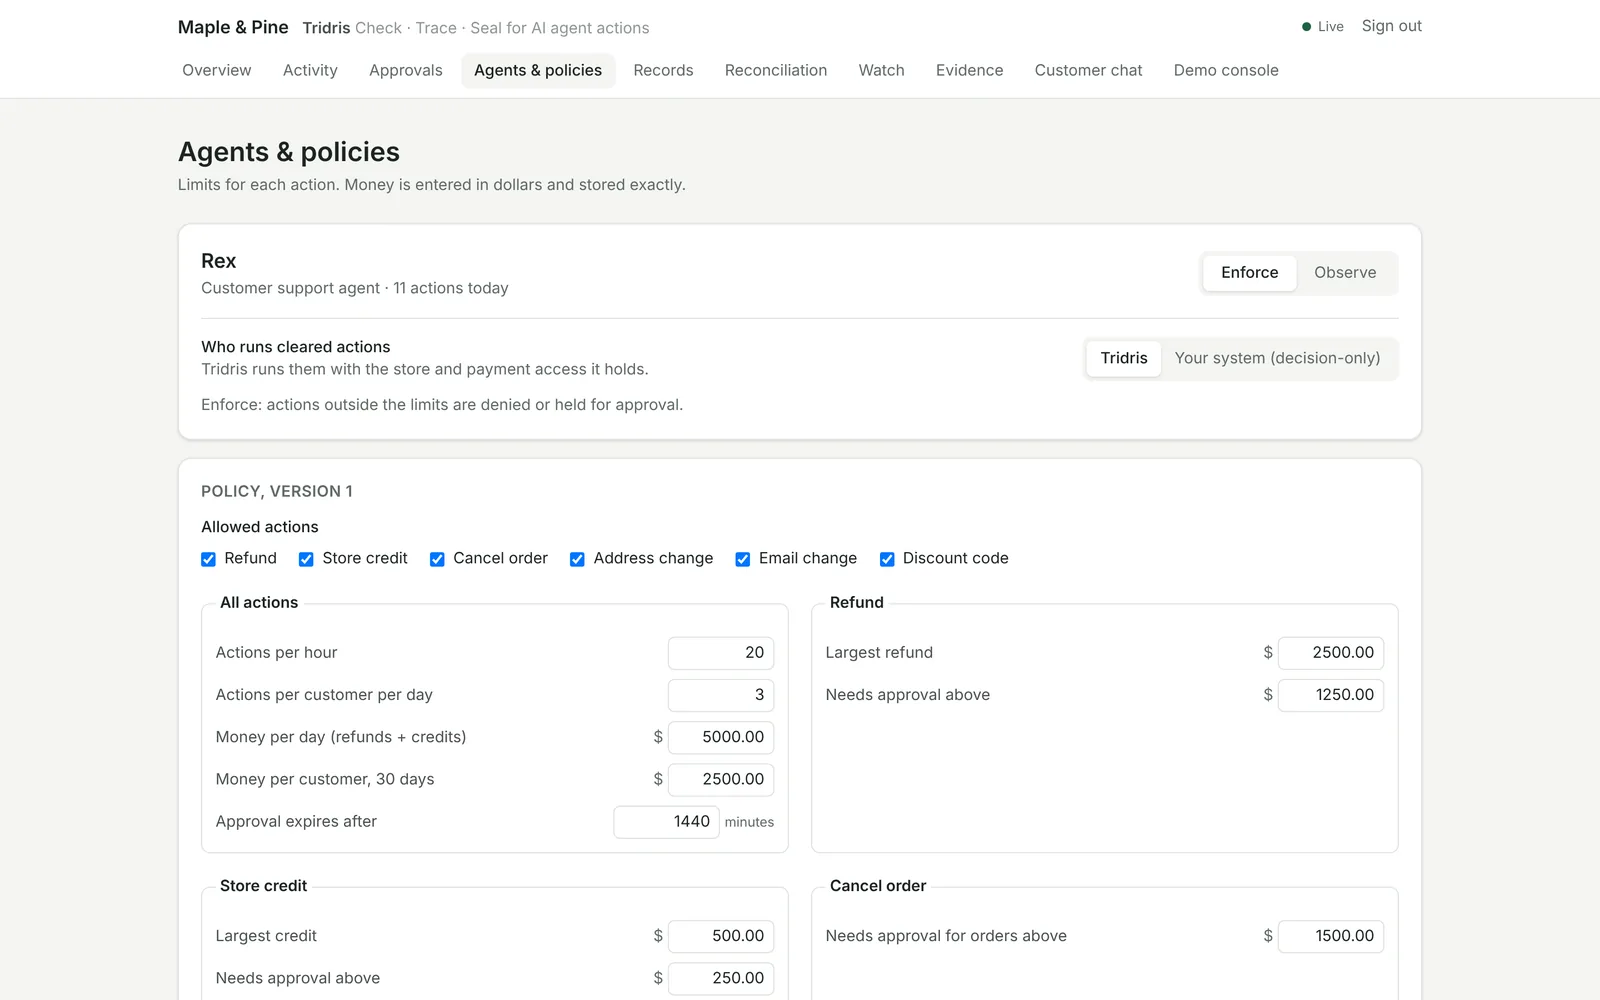Choose Your system (decision-only) option
Viewport: 1600px width, 1000px height.
click(x=1277, y=358)
